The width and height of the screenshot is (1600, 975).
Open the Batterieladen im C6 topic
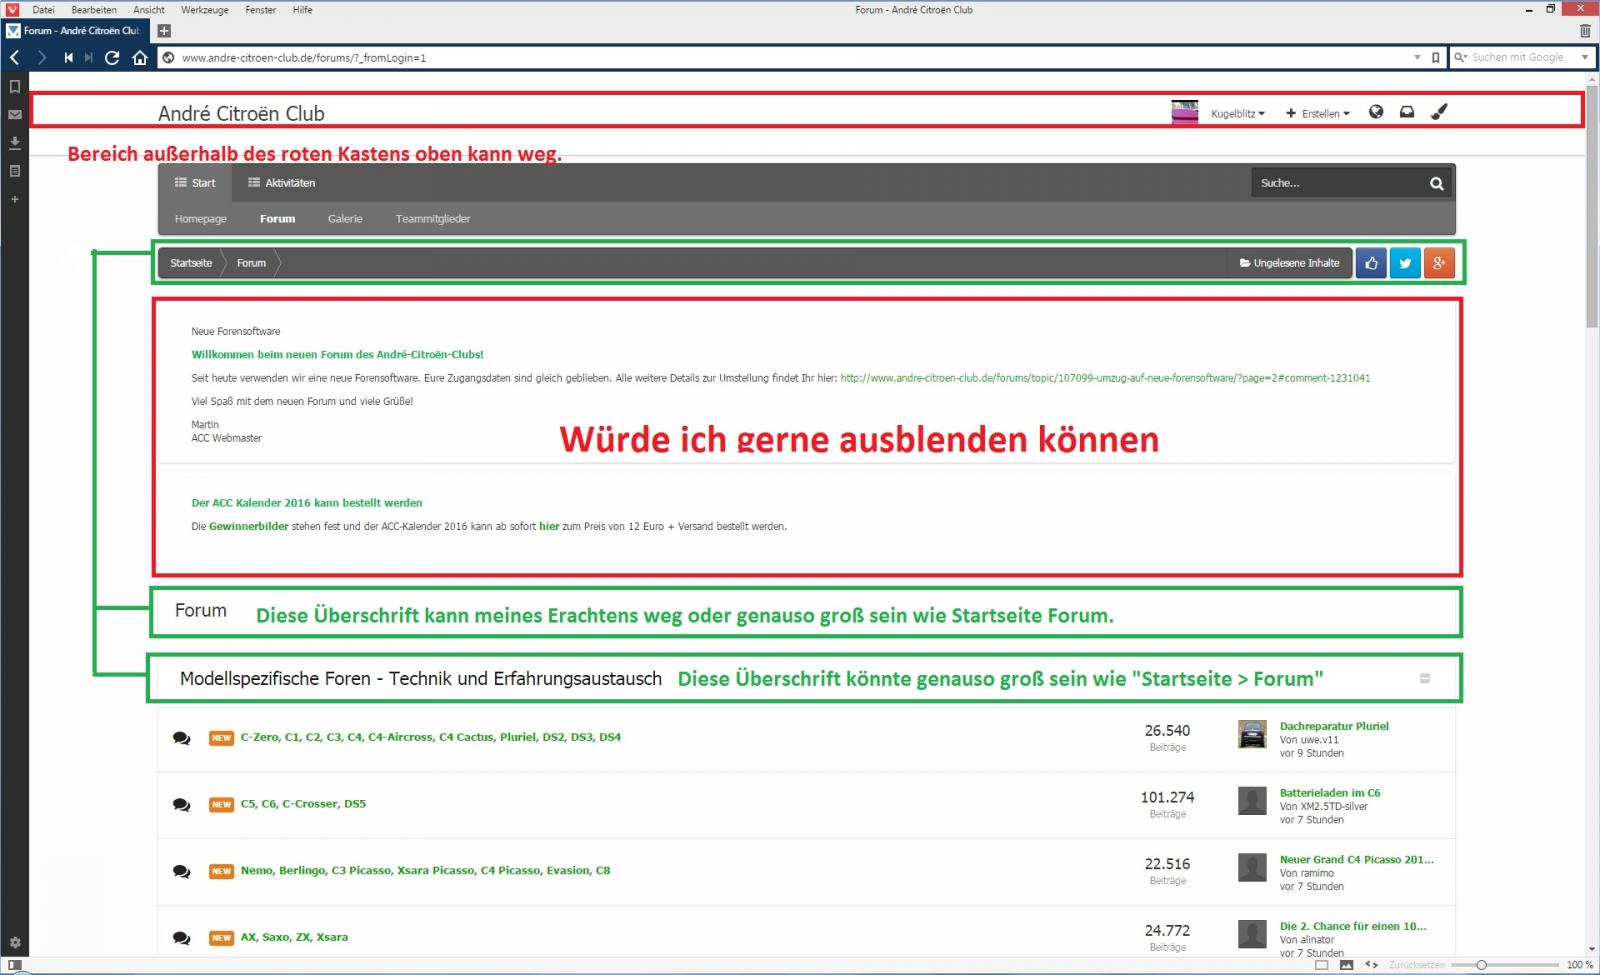tap(1330, 793)
